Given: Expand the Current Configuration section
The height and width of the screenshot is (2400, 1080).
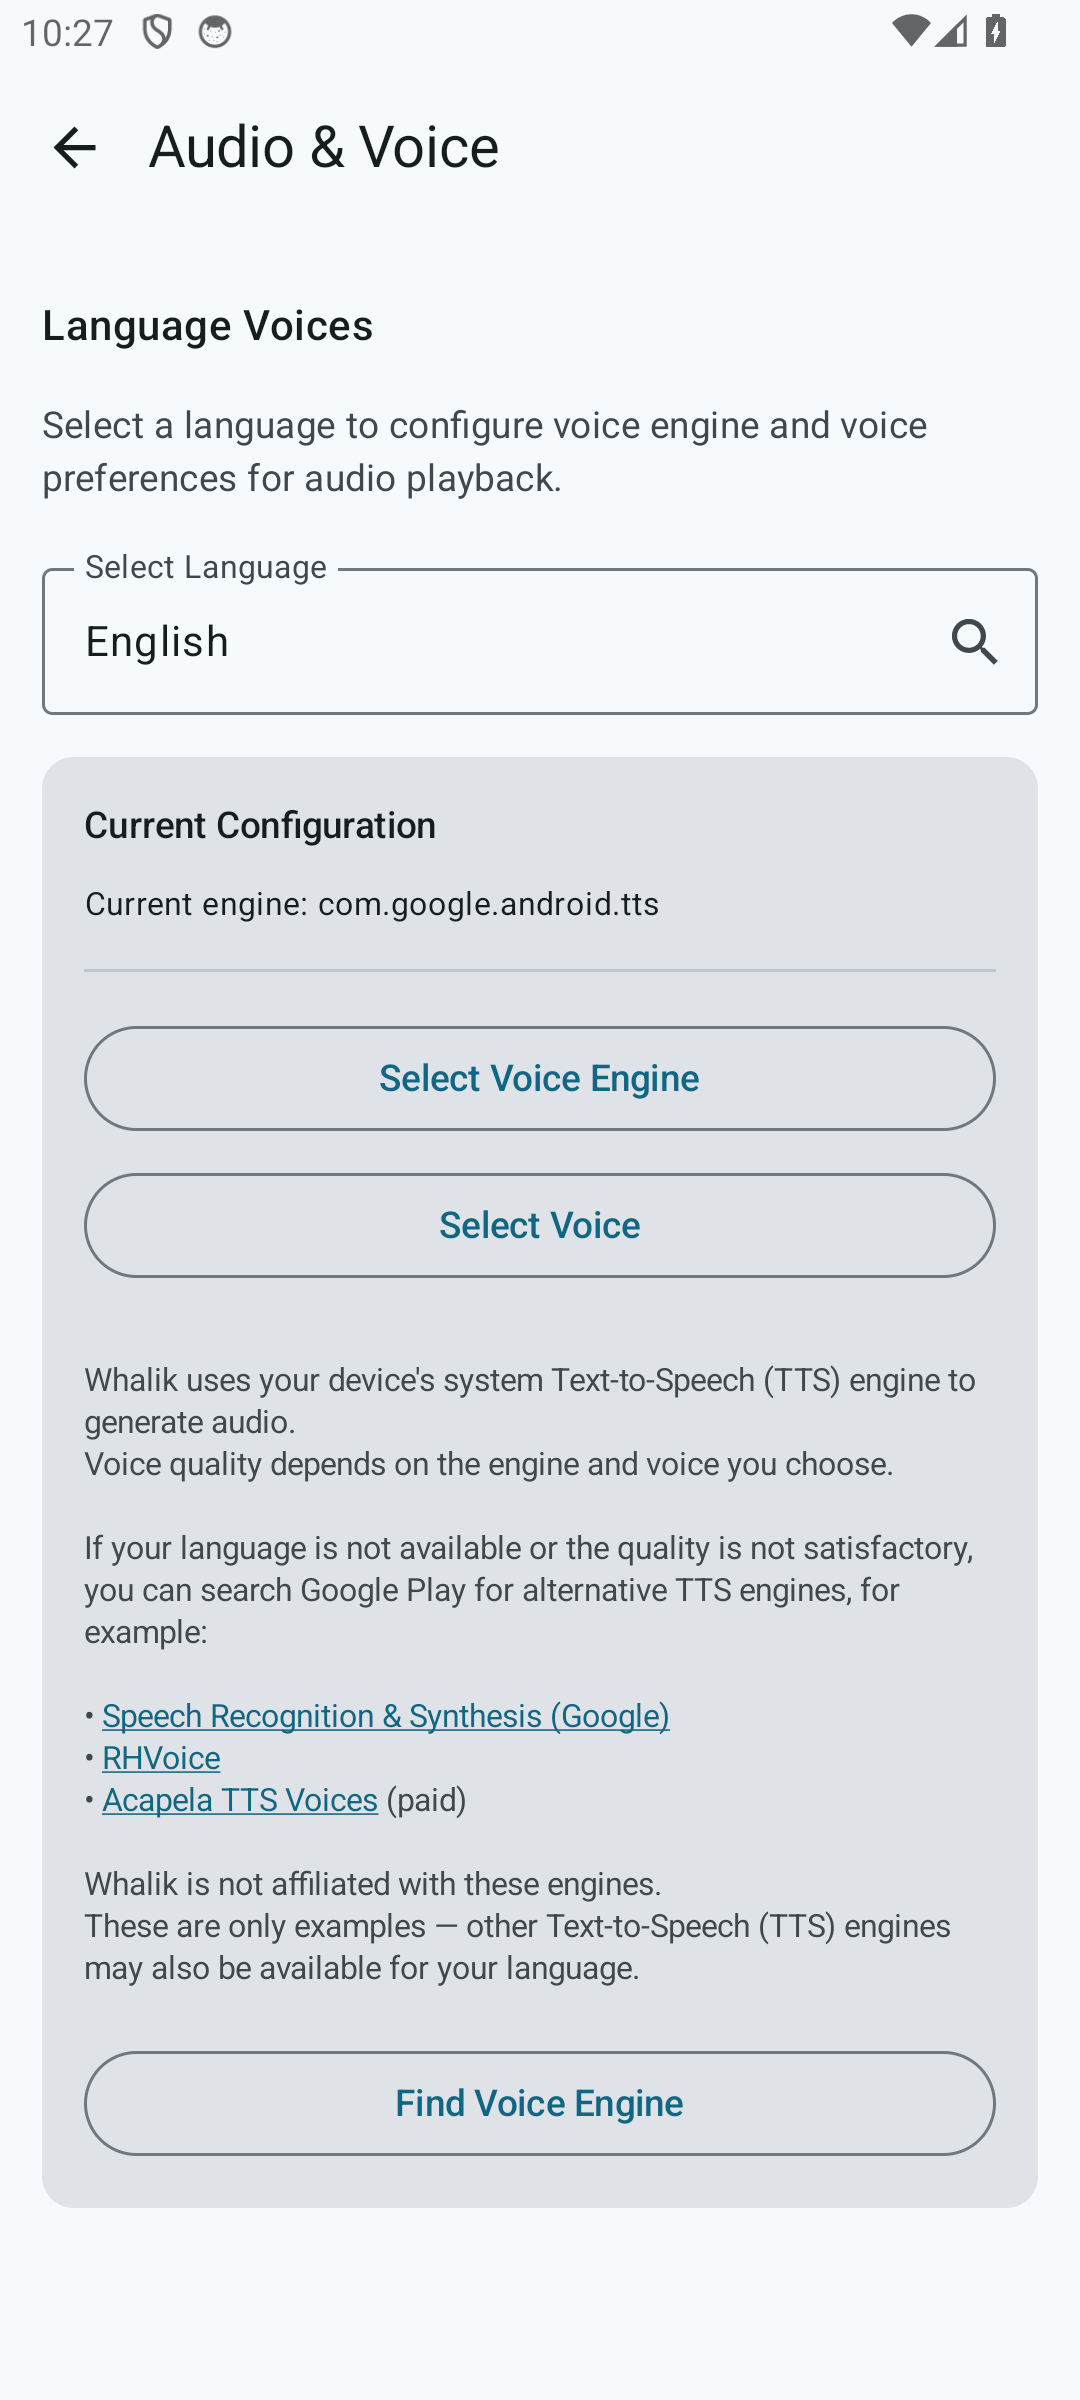Looking at the screenshot, I should [260, 825].
